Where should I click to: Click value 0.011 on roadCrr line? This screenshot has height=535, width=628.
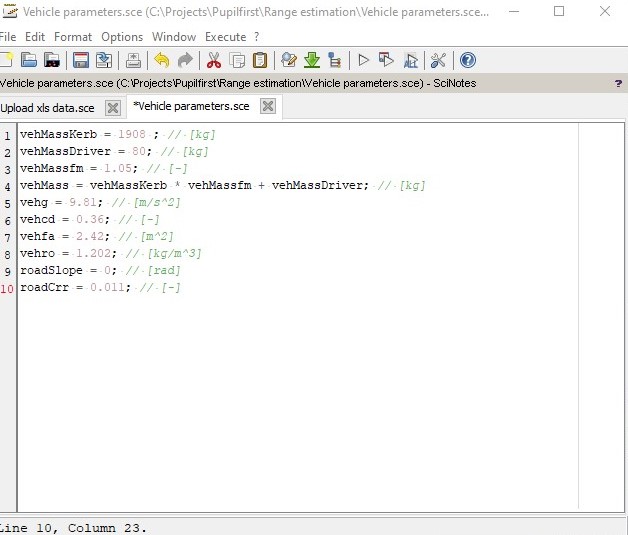(107, 288)
